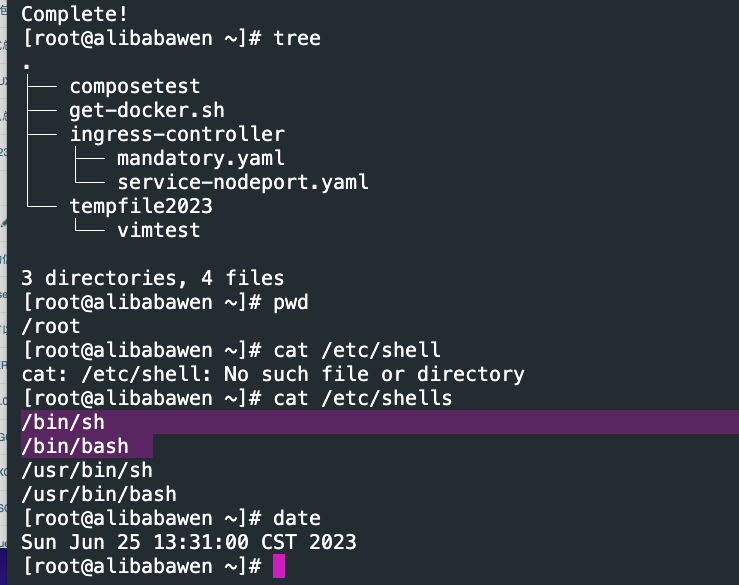Click service-nodeport.yaml file name
This screenshot has height=585, width=739.
click(x=243, y=182)
